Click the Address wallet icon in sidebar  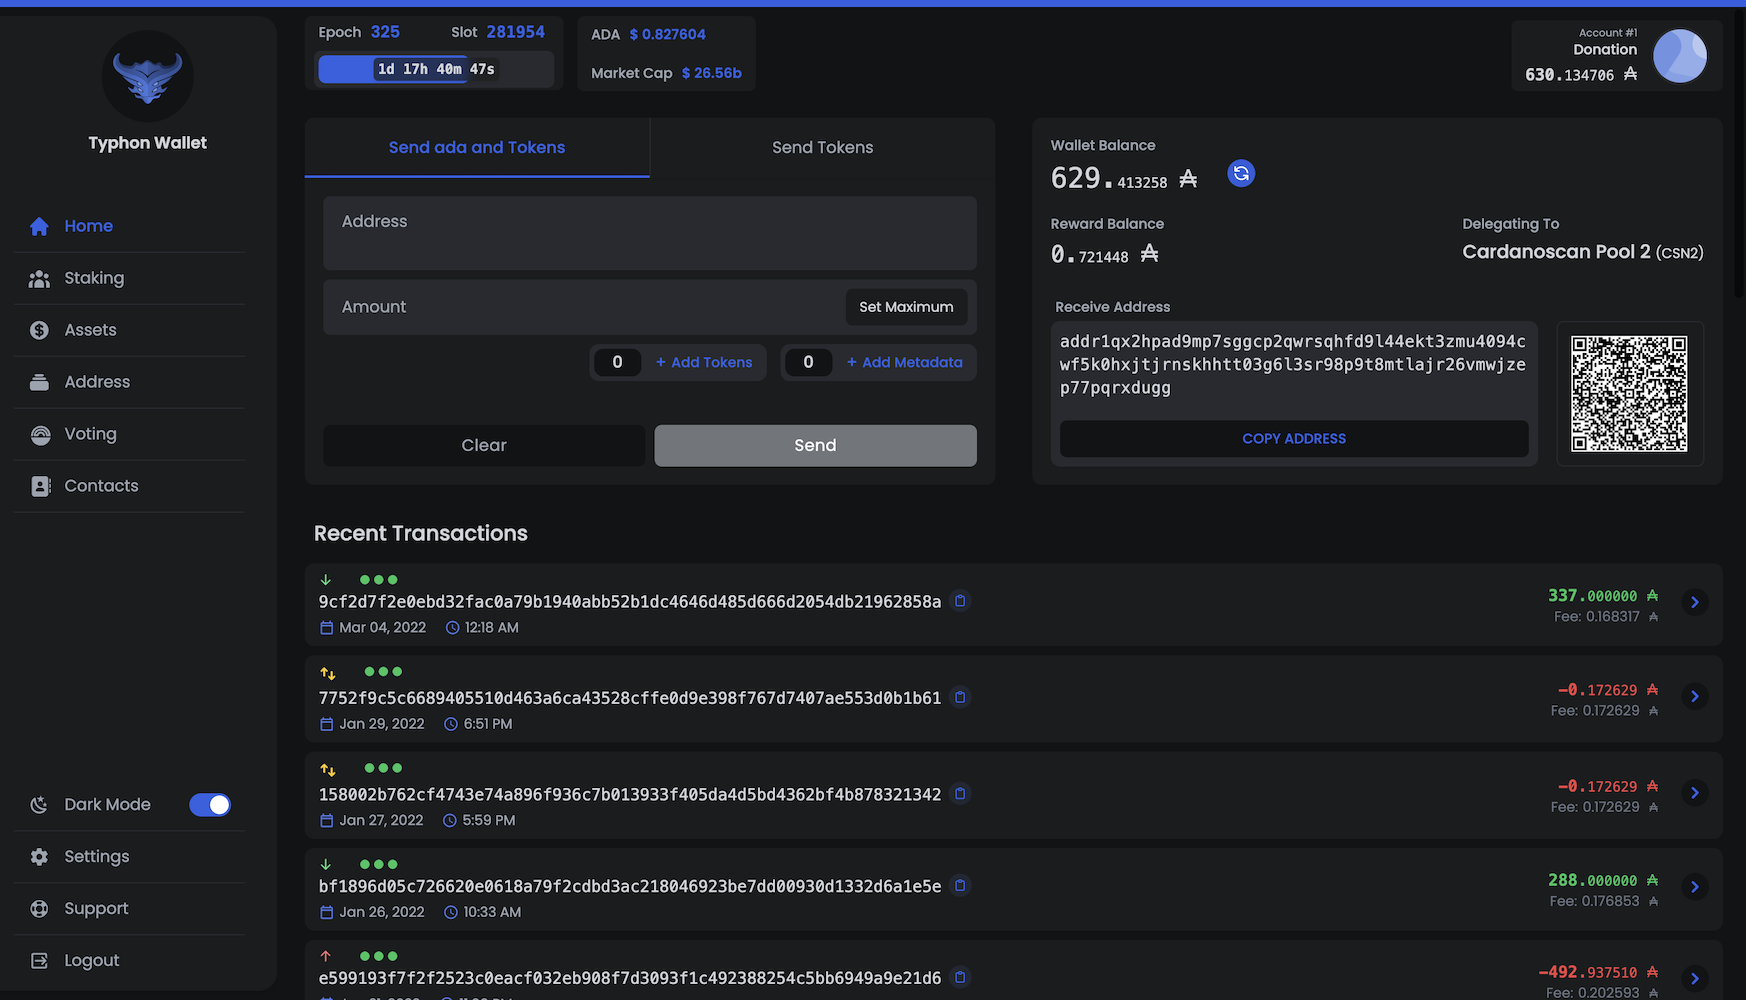tap(39, 382)
